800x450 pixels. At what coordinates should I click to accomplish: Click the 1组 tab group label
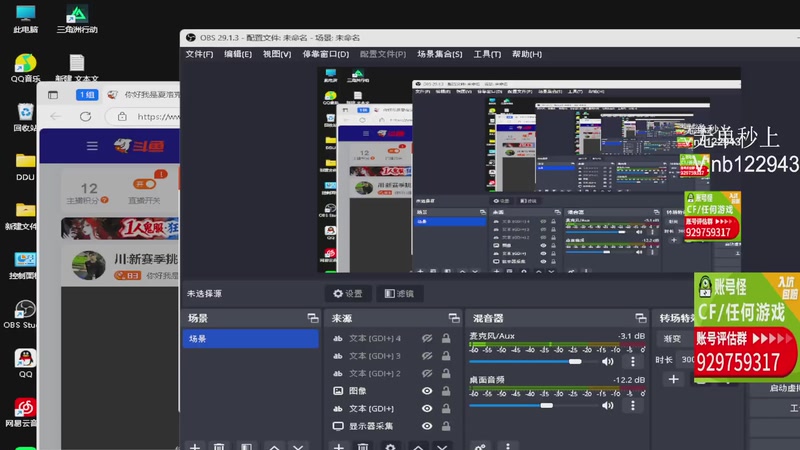87,95
